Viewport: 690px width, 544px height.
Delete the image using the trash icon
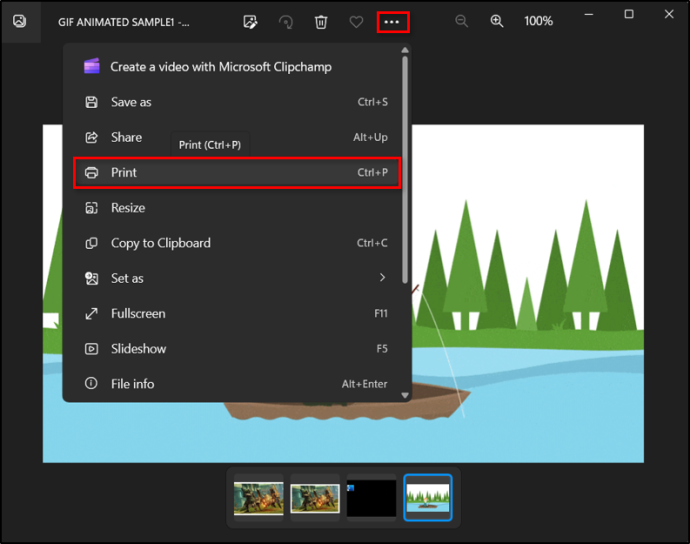click(x=321, y=22)
